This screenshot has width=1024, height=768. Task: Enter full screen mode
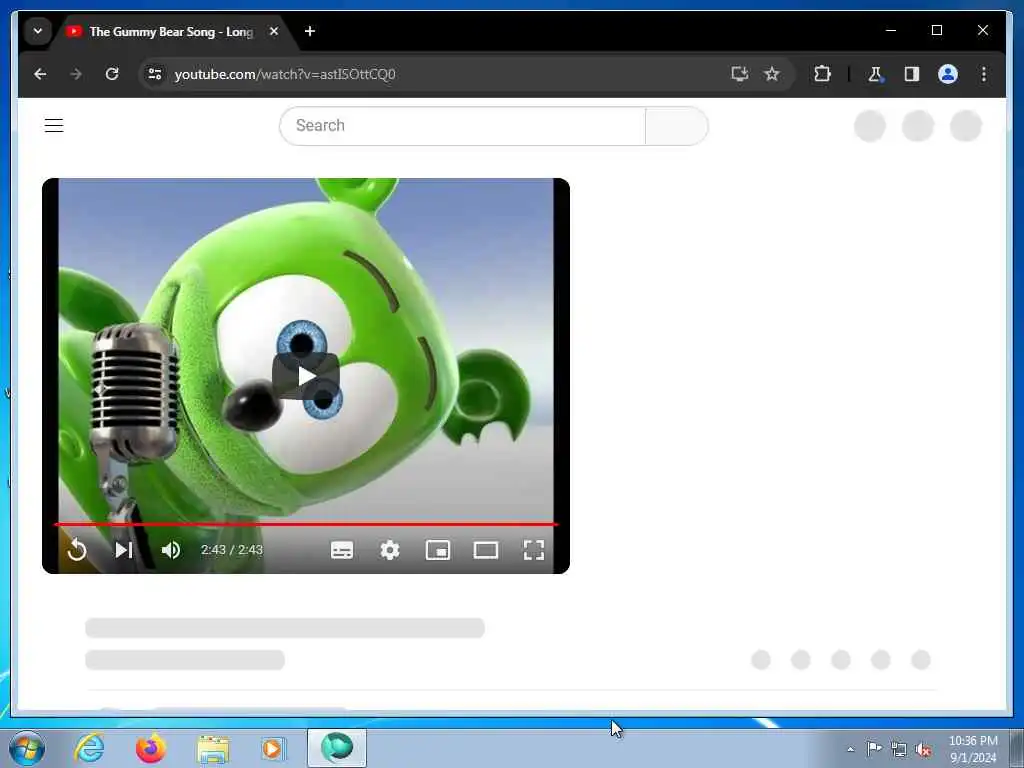point(534,550)
